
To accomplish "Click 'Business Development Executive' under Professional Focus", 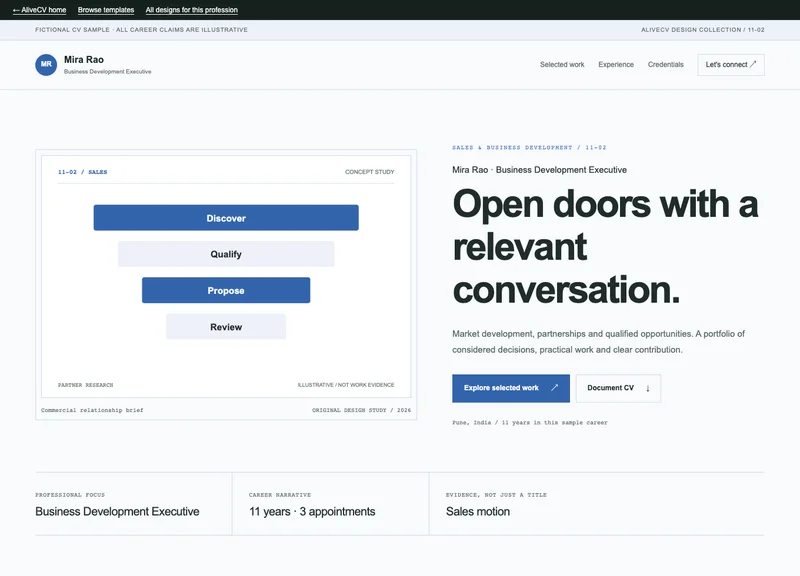I will pos(117,511).
